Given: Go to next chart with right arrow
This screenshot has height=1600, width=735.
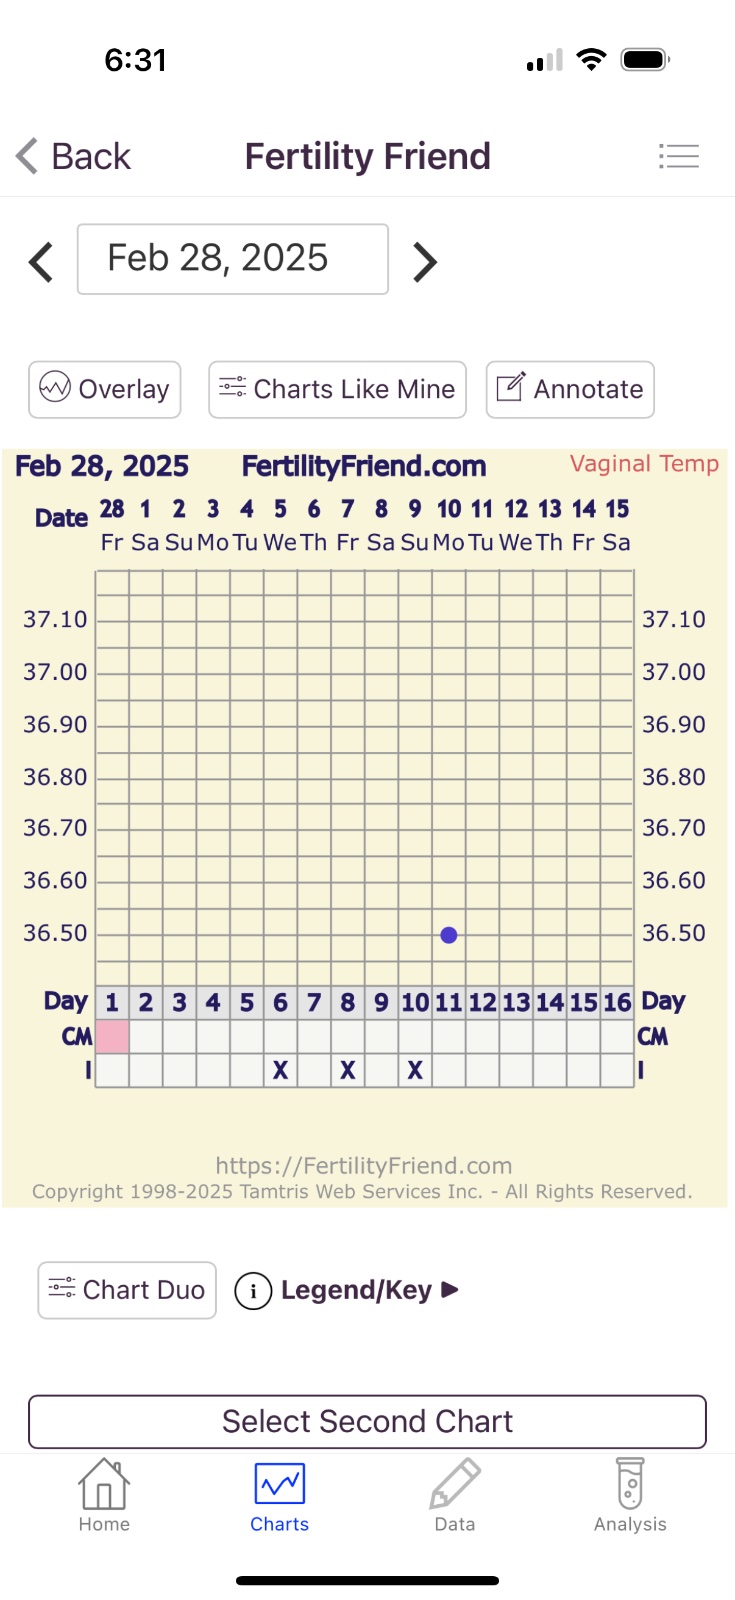Looking at the screenshot, I should click(x=425, y=262).
